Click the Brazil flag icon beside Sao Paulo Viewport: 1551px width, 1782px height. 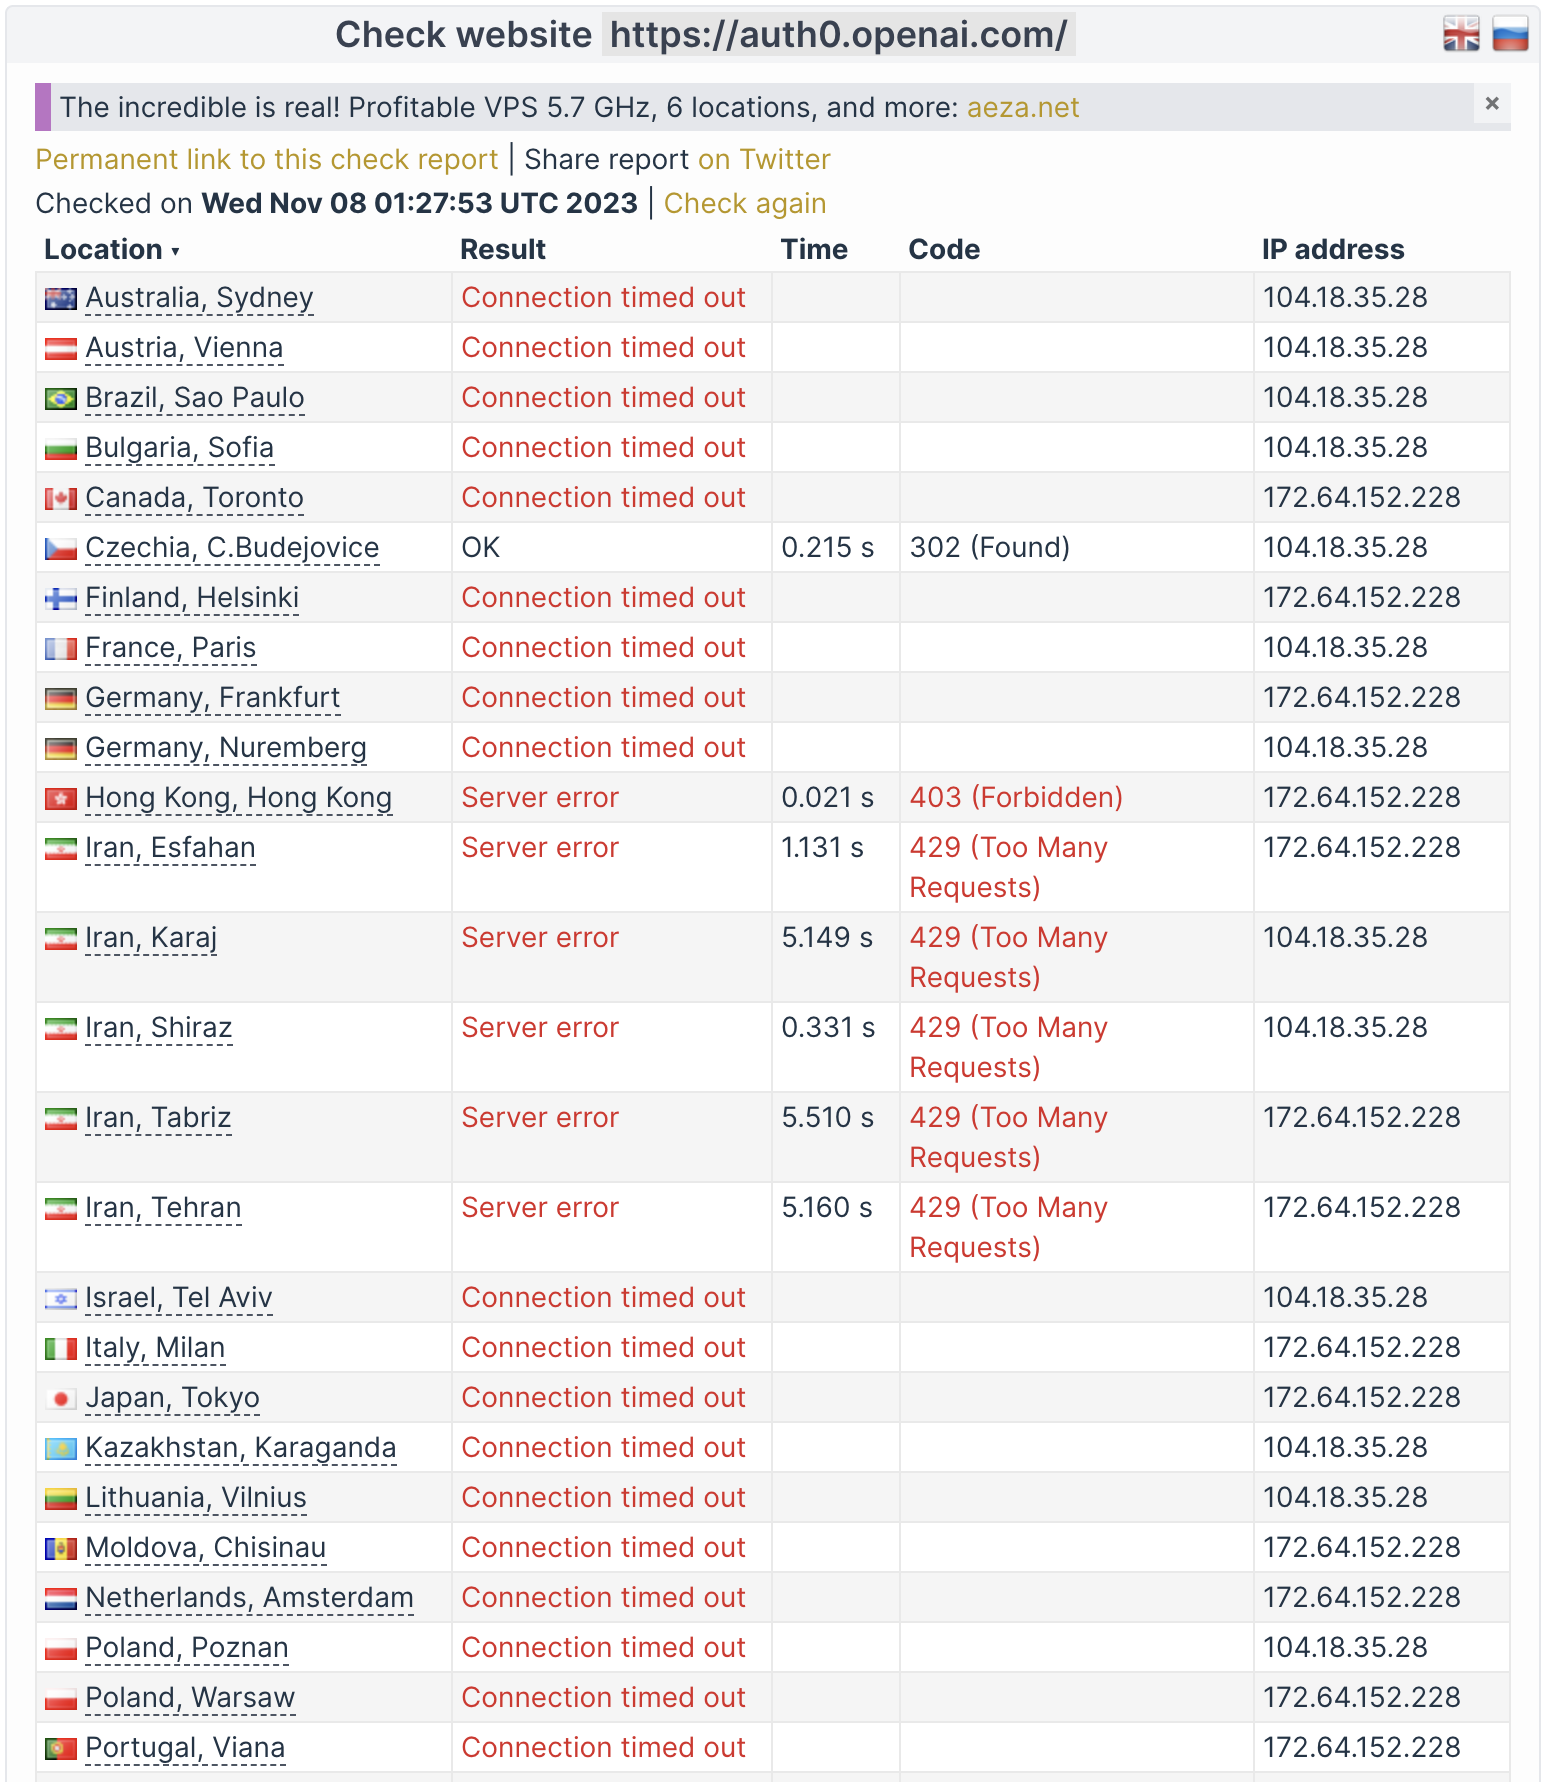click(61, 398)
